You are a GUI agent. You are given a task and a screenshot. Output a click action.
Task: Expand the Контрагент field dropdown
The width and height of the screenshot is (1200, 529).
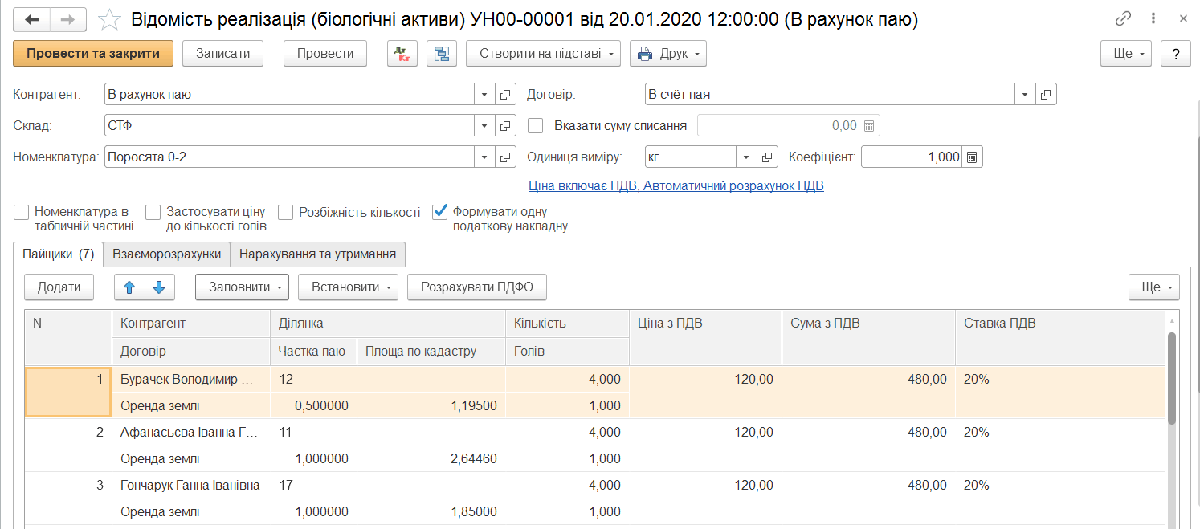[484, 95]
